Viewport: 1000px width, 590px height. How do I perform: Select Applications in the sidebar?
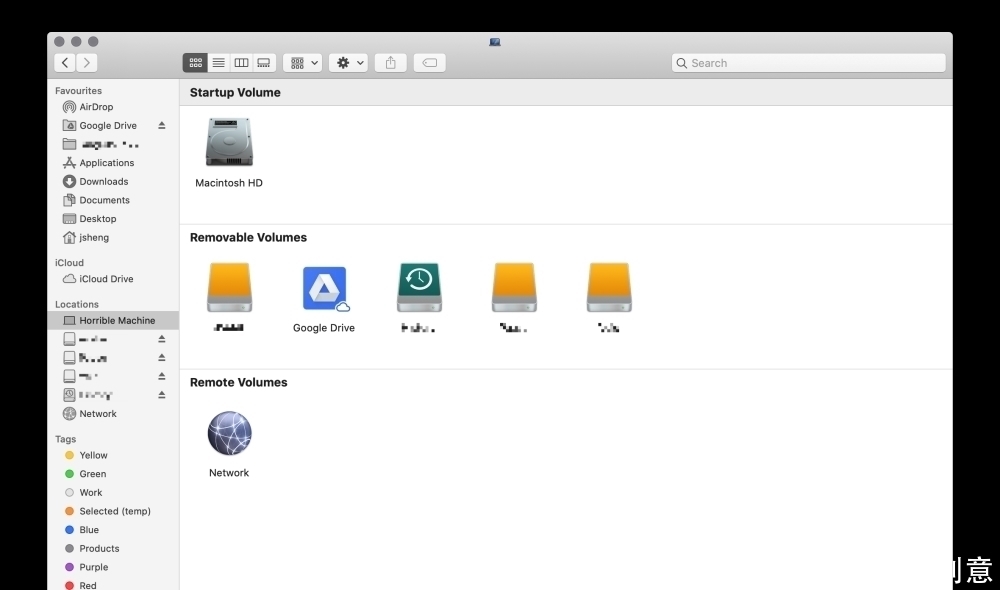point(106,163)
